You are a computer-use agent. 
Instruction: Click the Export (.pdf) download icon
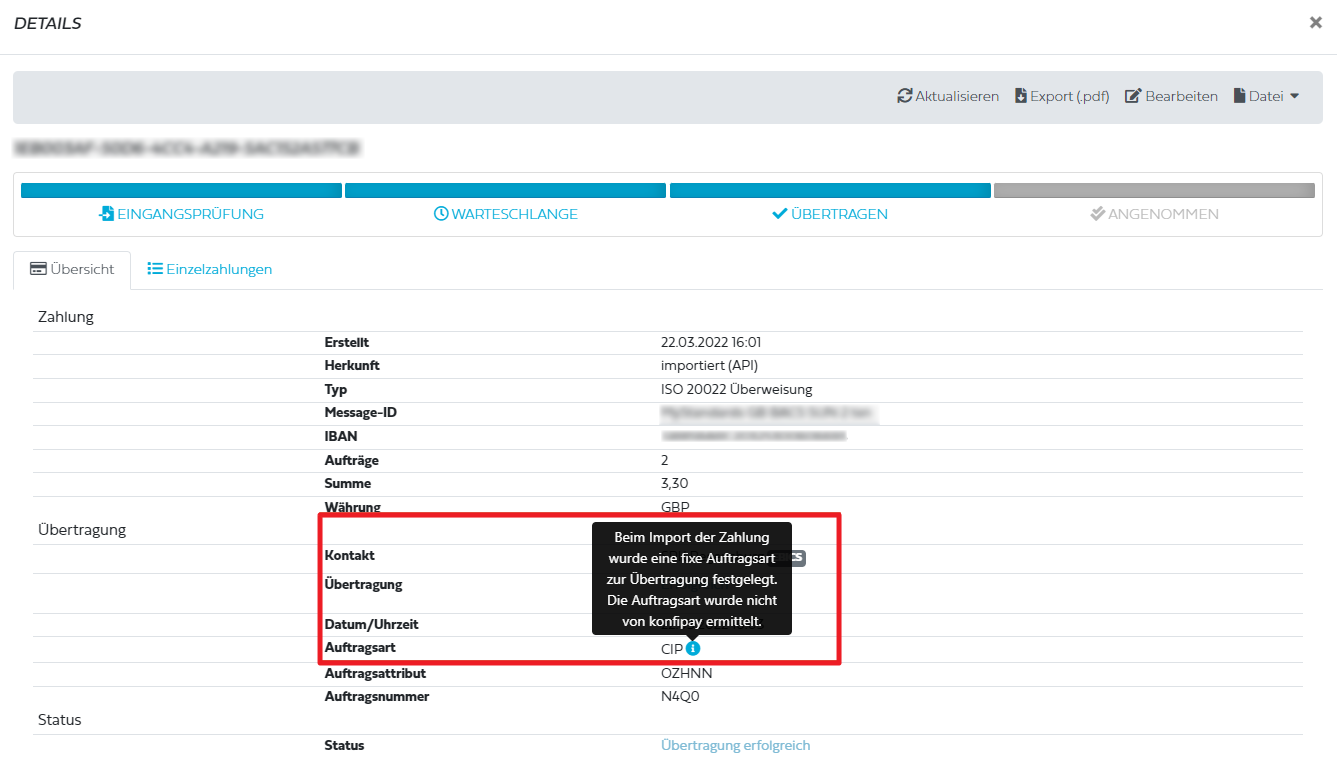[x=1021, y=96]
